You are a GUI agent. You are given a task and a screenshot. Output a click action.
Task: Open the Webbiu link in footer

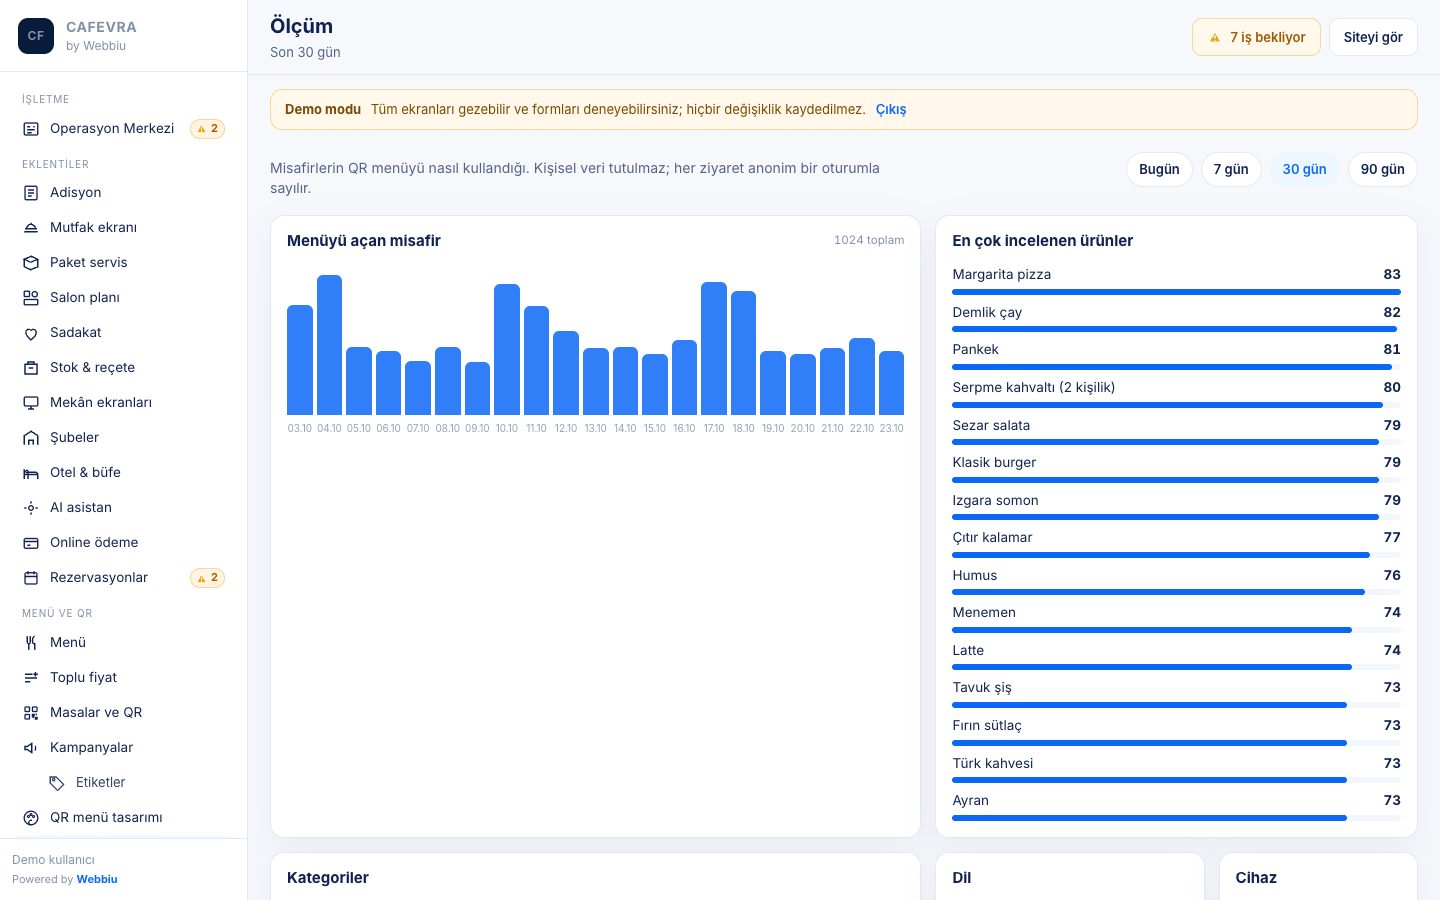pos(97,879)
